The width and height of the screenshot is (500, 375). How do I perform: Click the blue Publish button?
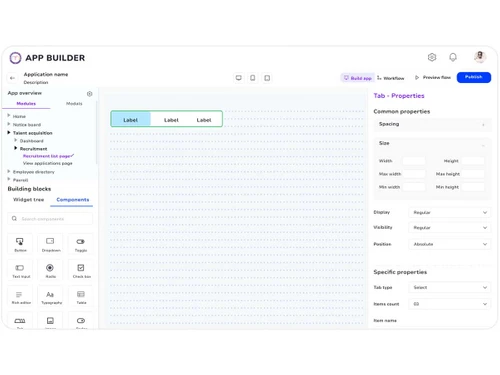click(x=474, y=77)
